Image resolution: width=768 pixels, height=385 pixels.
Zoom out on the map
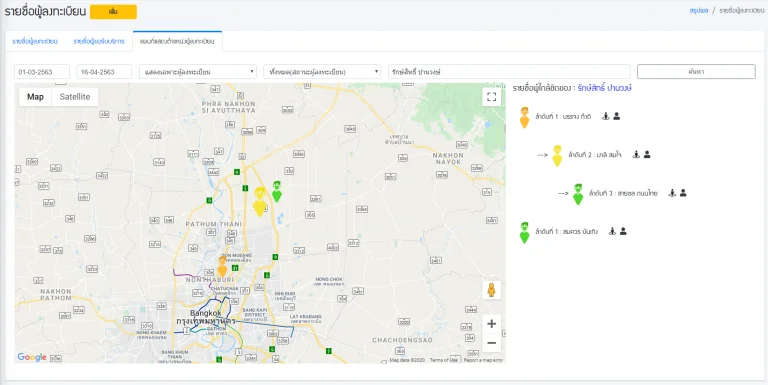pos(492,343)
